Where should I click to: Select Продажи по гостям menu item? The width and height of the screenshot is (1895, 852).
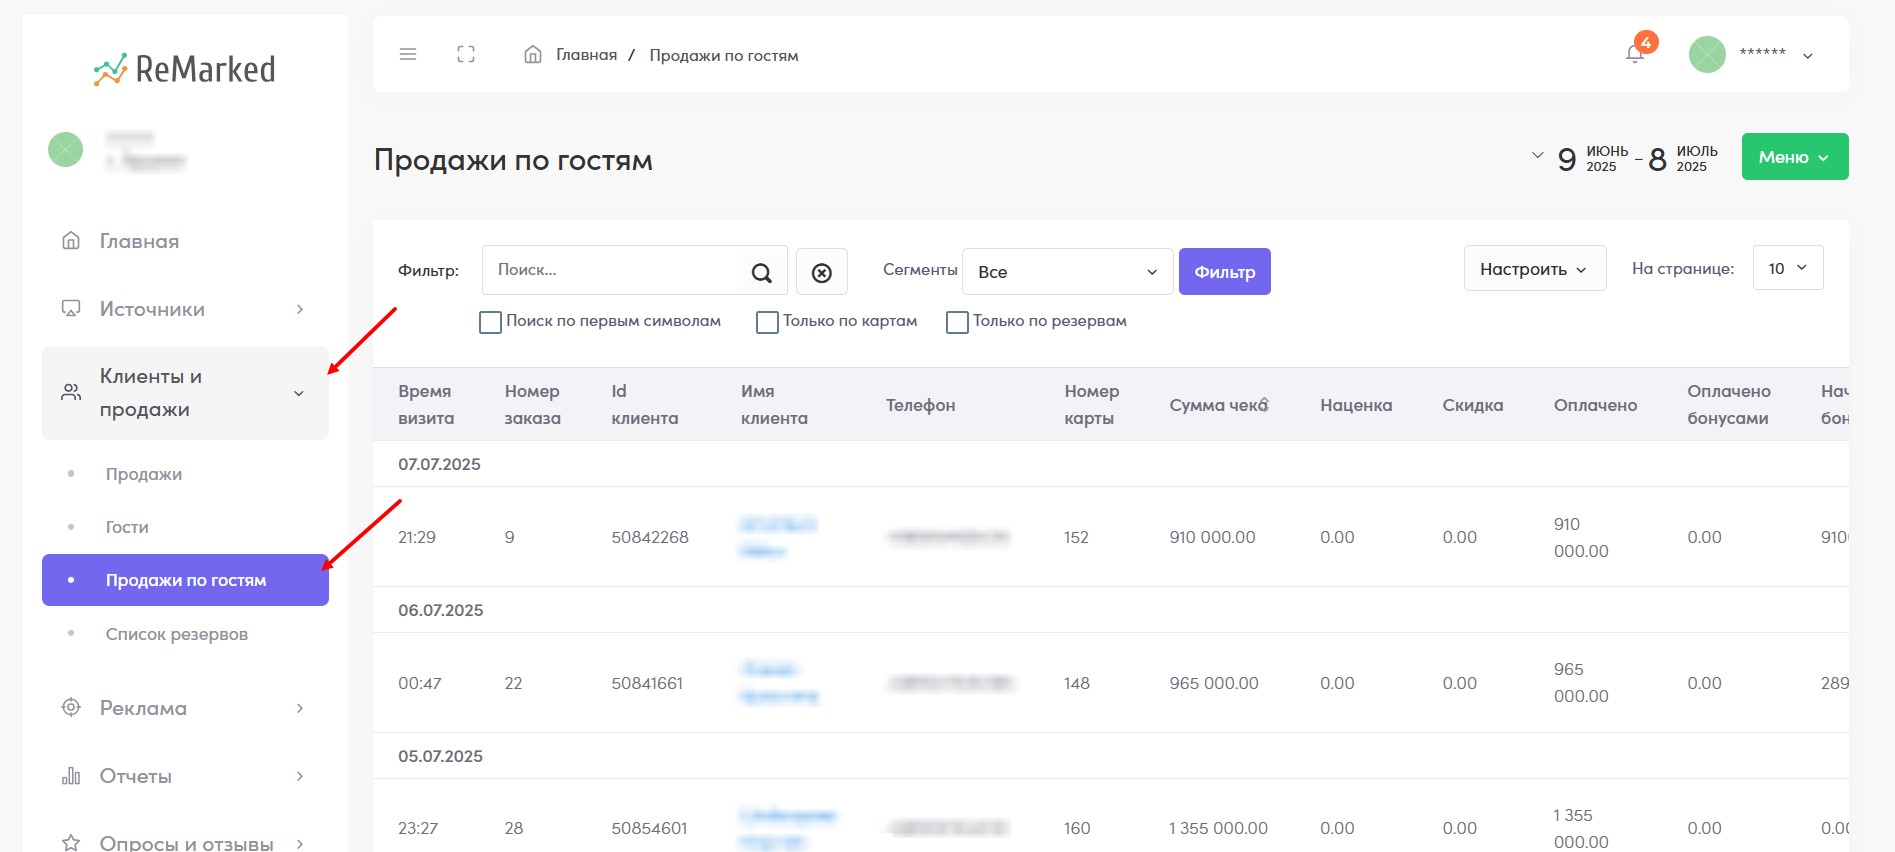(x=185, y=580)
